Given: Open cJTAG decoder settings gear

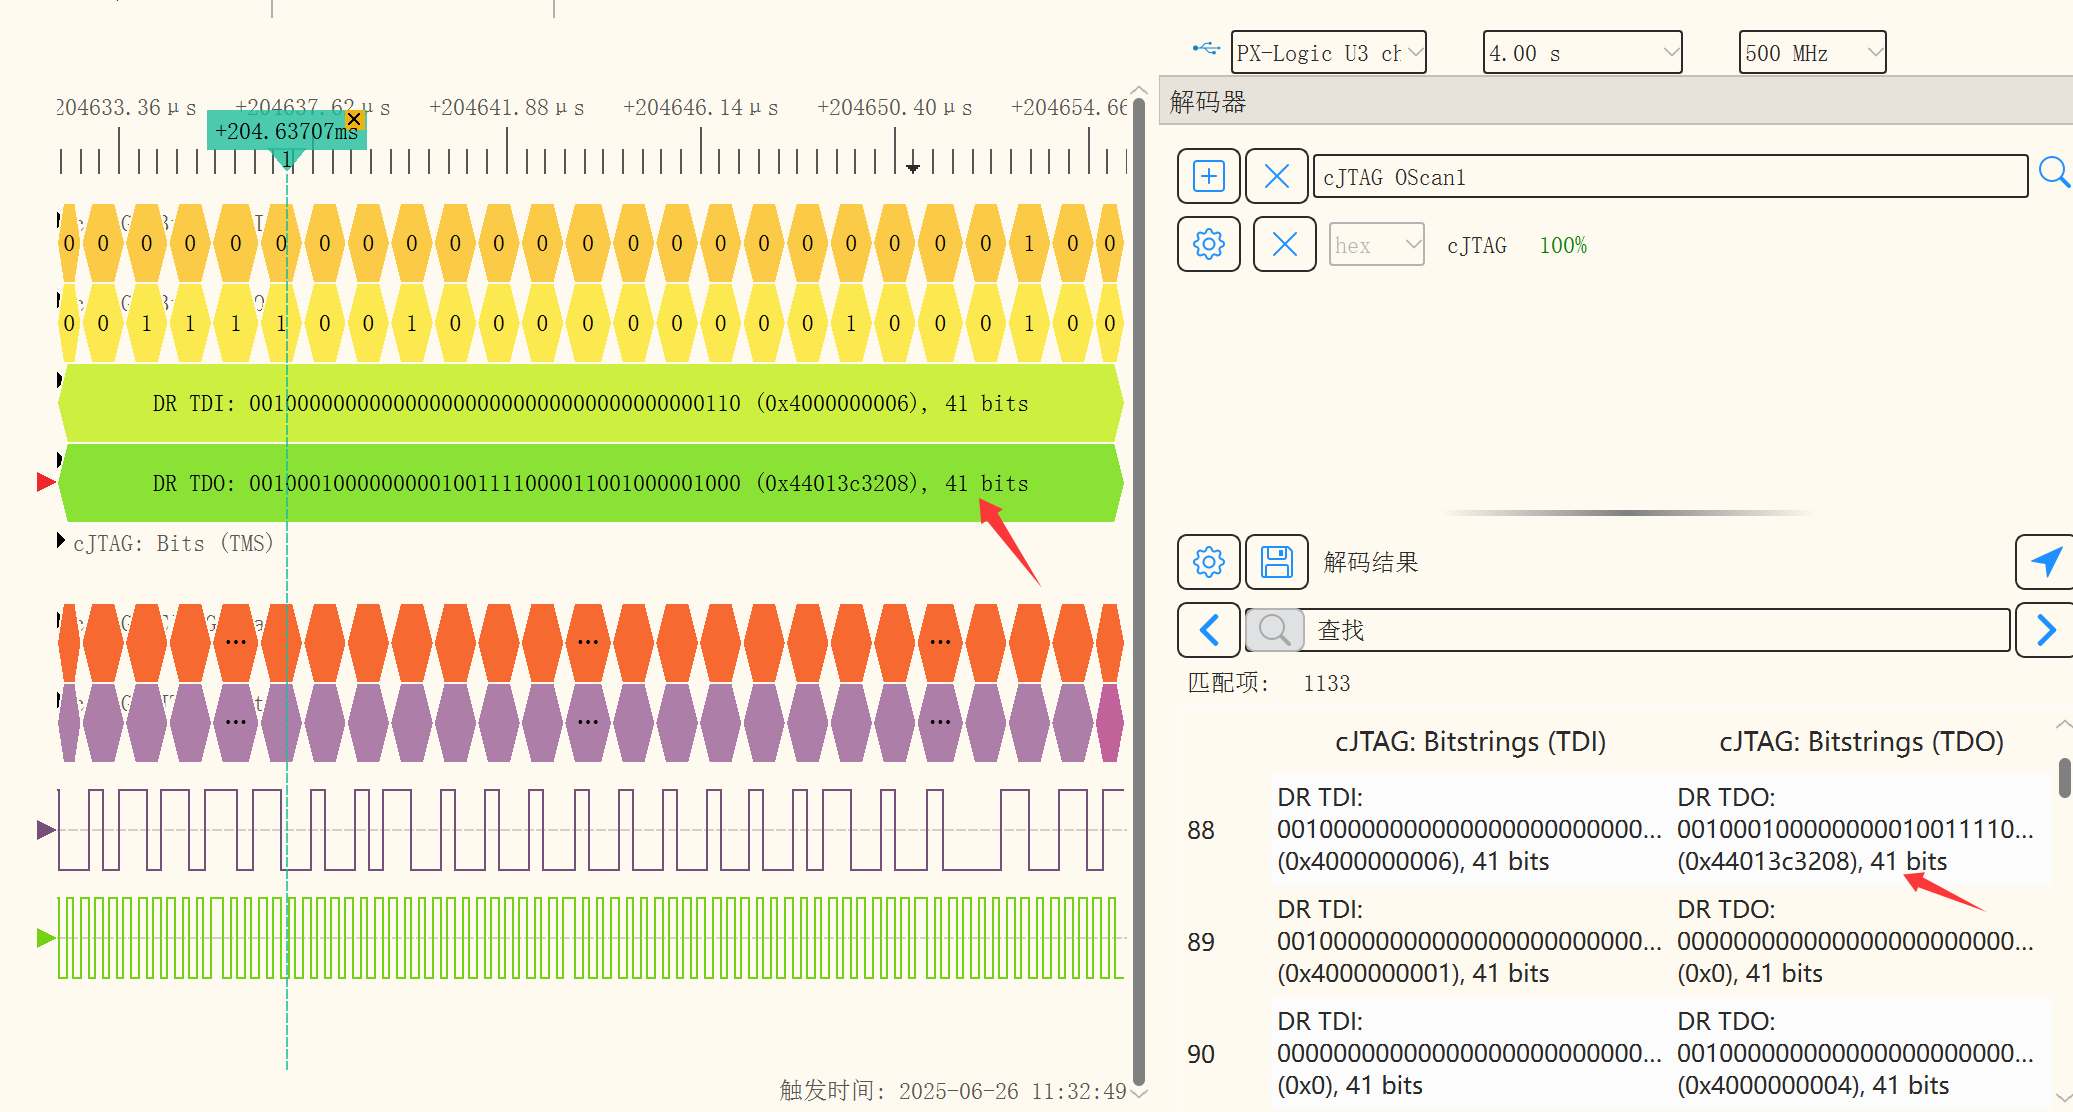Looking at the screenshot, I should (1208, 244).
